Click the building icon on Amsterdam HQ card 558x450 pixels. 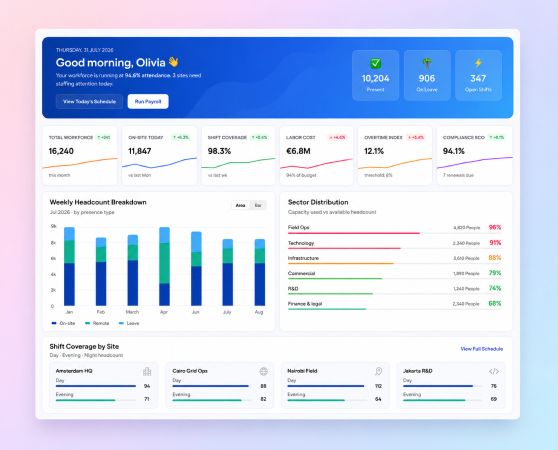coord(147,372)
